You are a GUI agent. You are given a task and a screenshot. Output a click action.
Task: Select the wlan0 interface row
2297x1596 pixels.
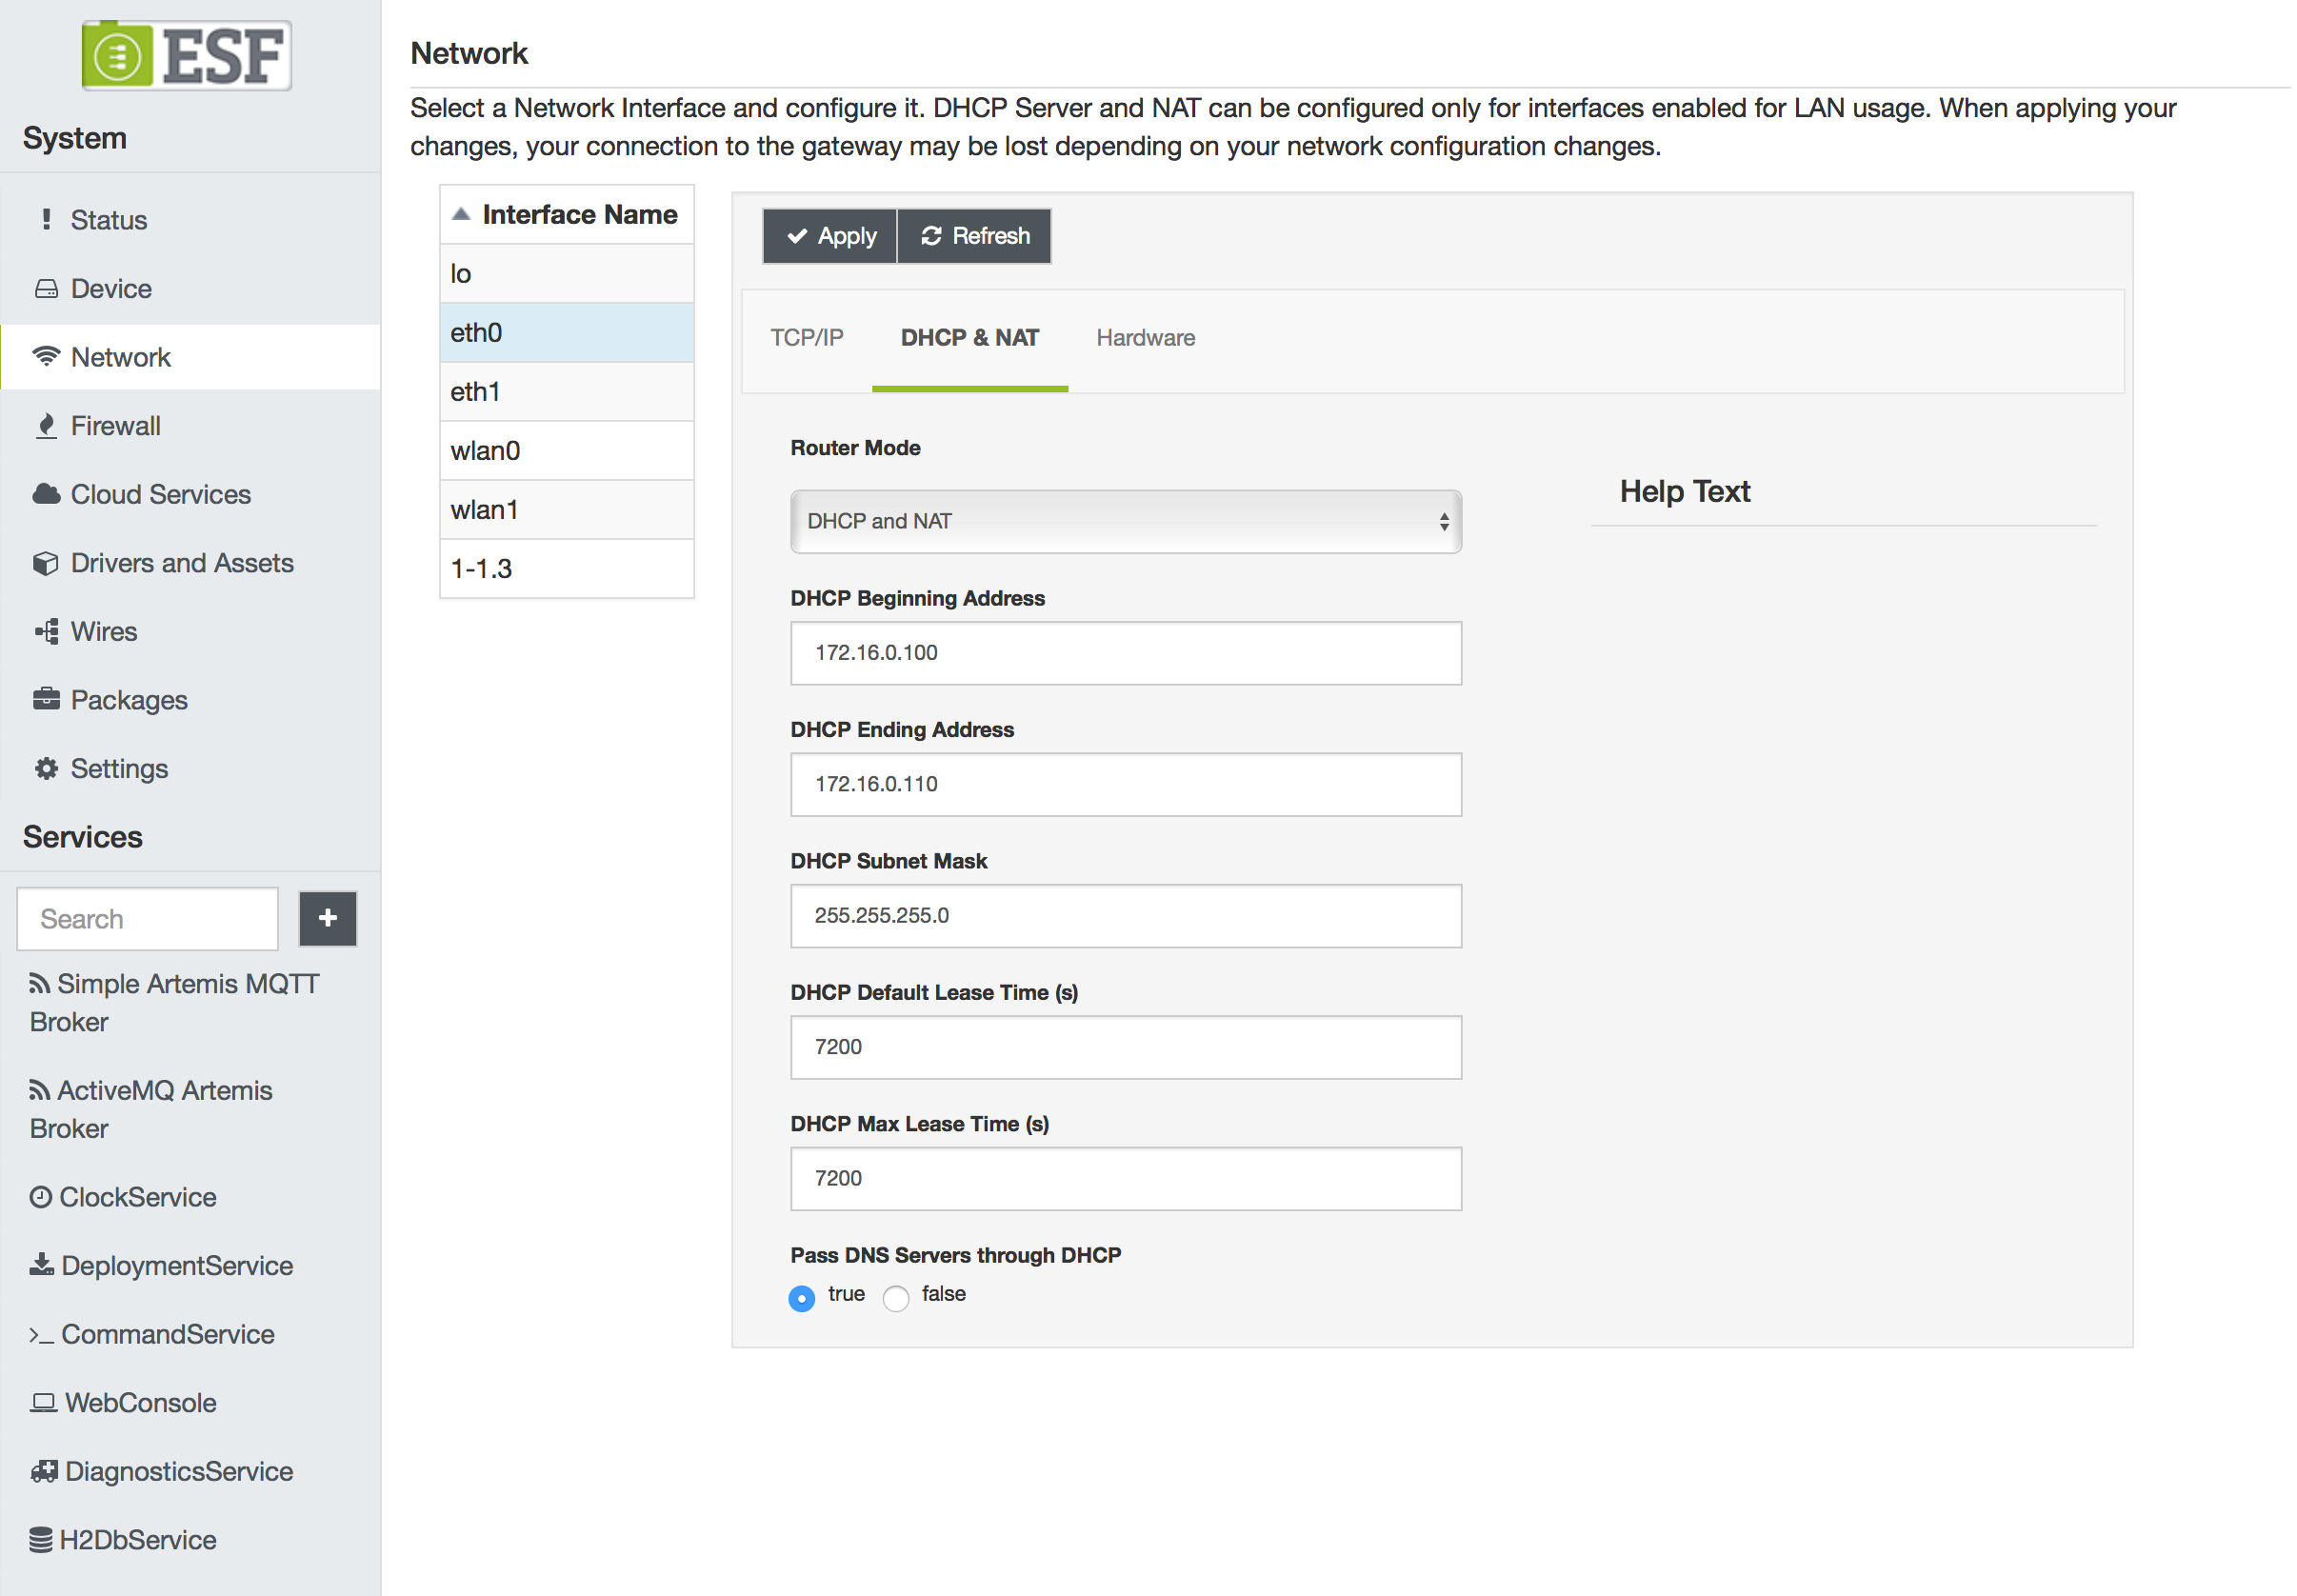coord(567,451)
